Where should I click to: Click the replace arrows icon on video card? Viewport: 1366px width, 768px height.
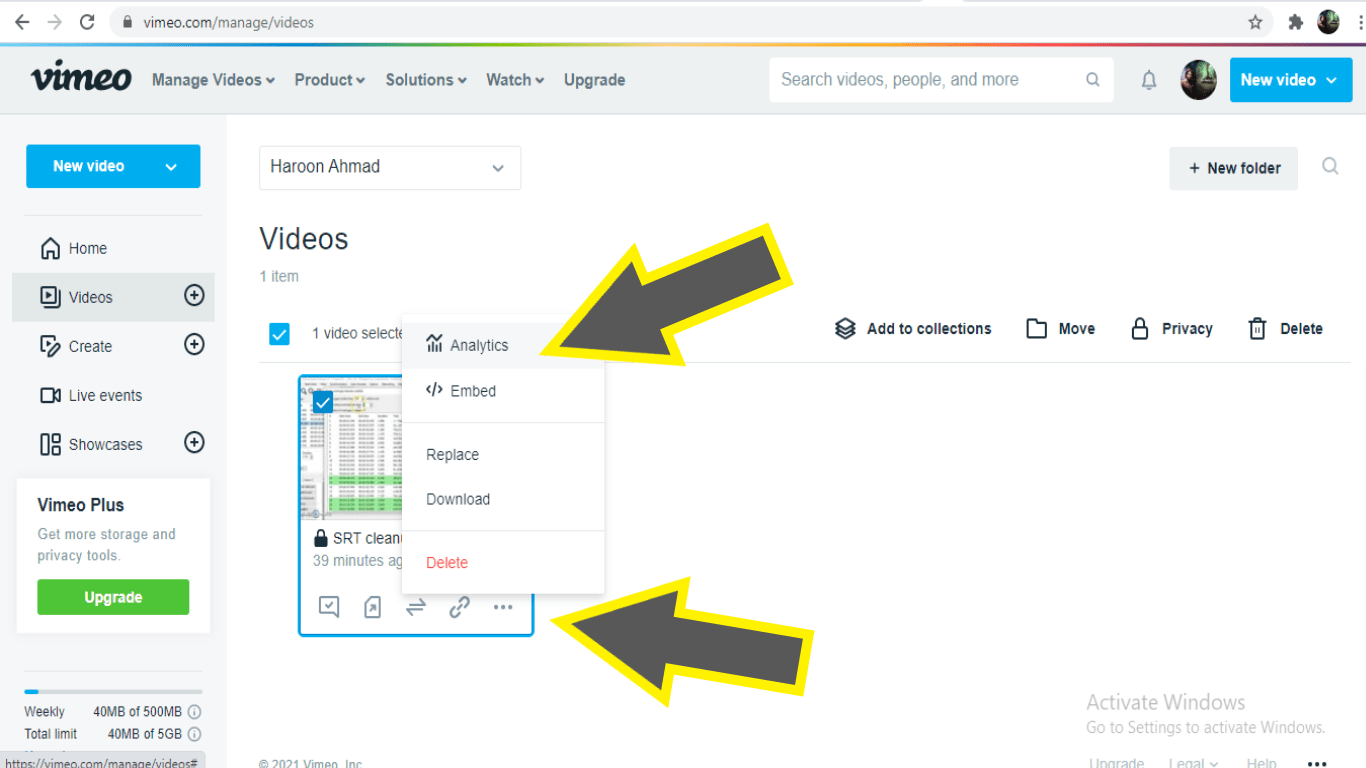pos(416,606)
